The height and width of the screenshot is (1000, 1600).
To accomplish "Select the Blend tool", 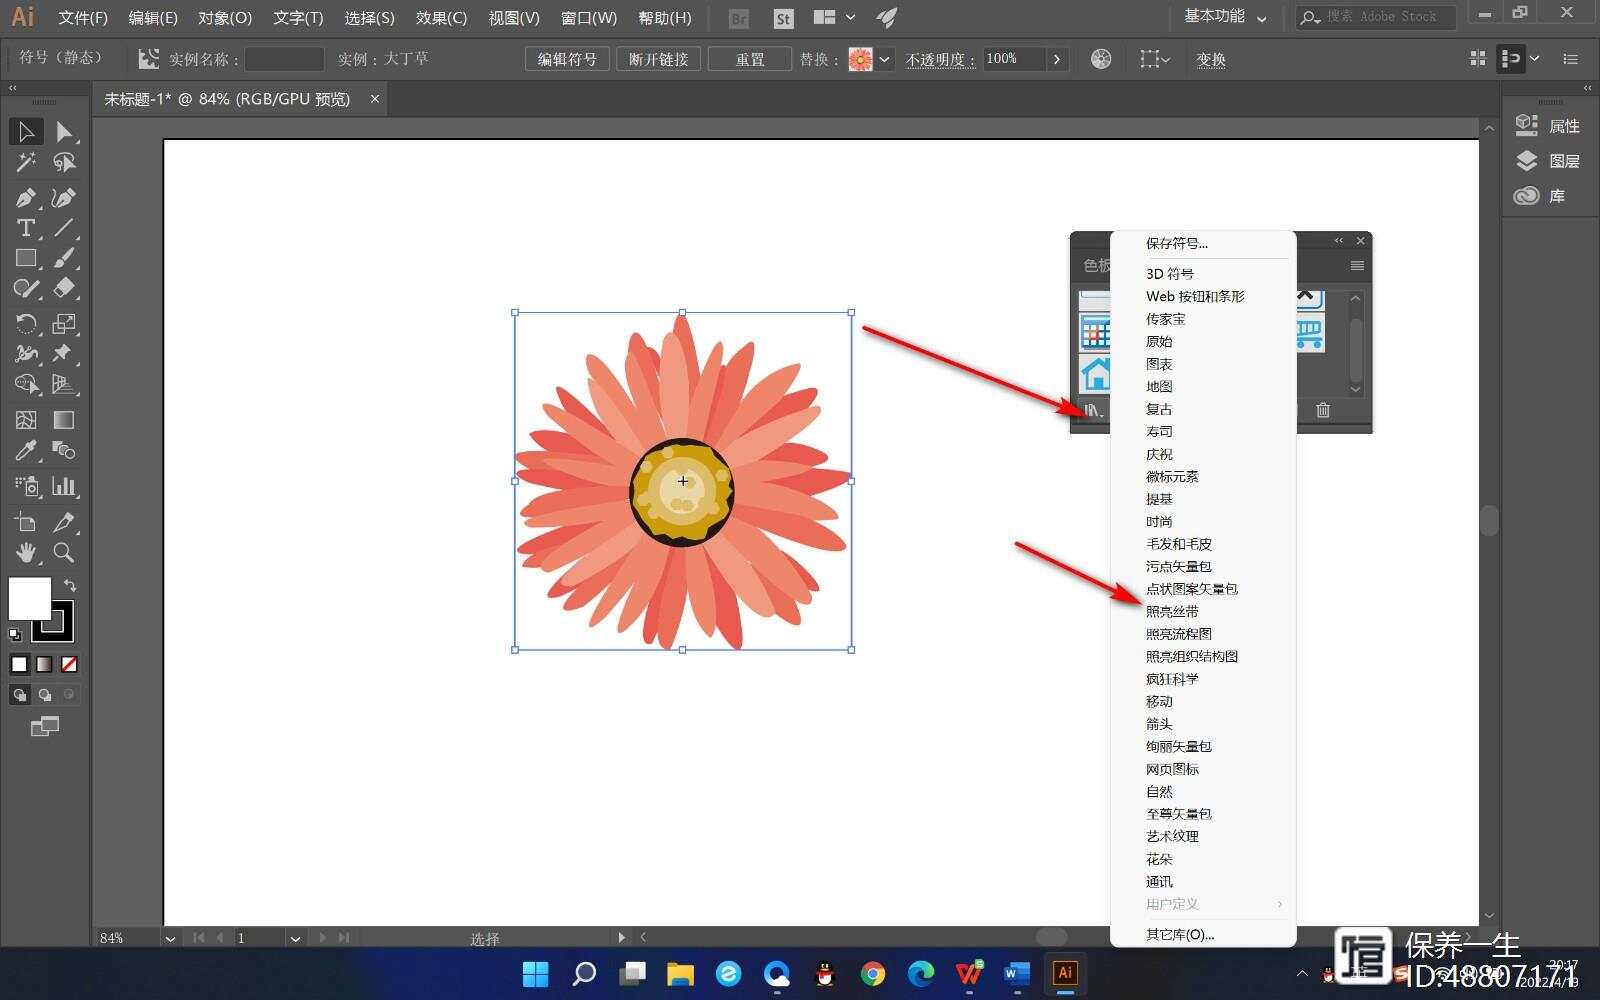I will pyautogui.click(x=64, y=450).
